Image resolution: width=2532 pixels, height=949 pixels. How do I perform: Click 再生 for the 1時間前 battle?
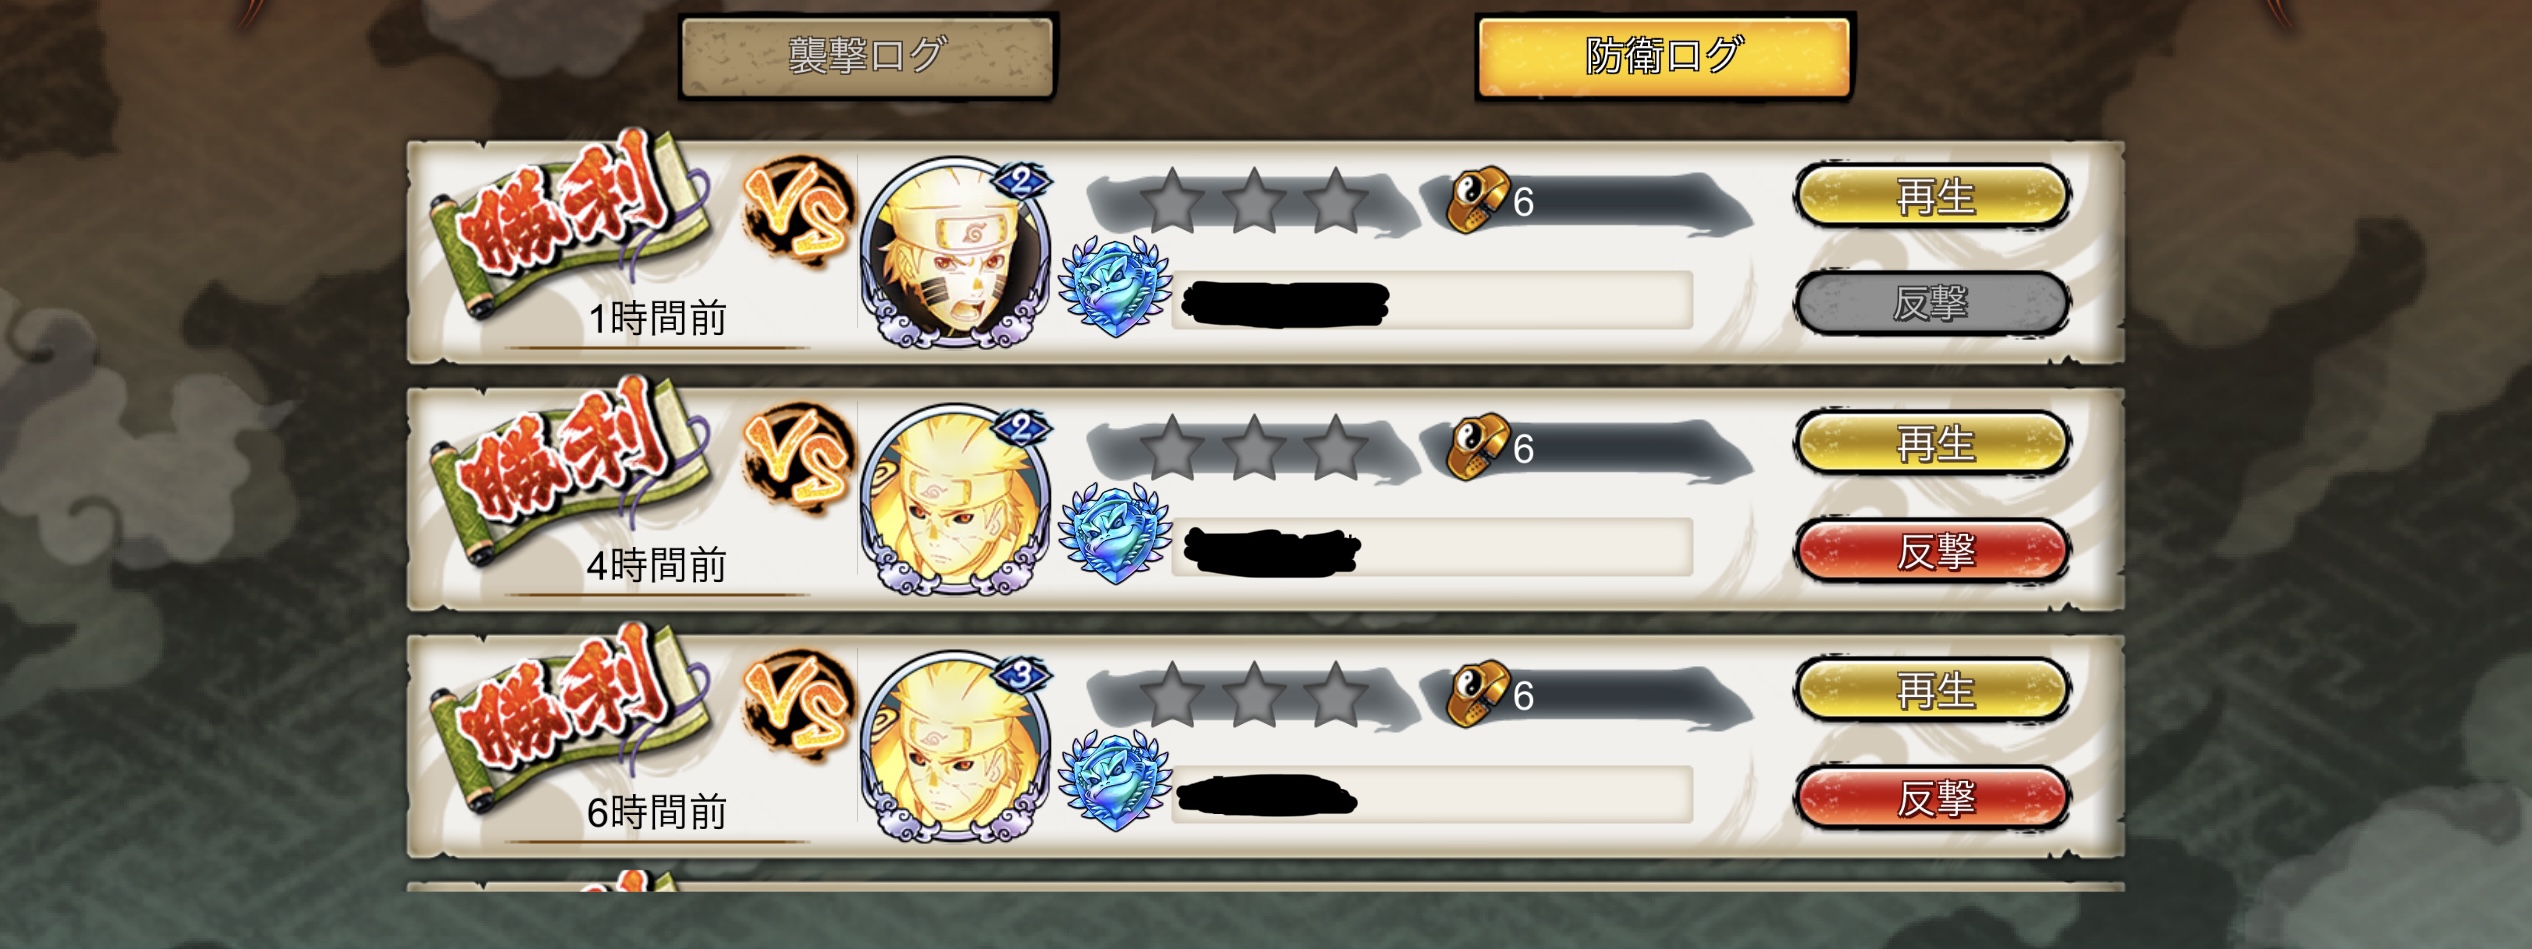coord(1933,196)
